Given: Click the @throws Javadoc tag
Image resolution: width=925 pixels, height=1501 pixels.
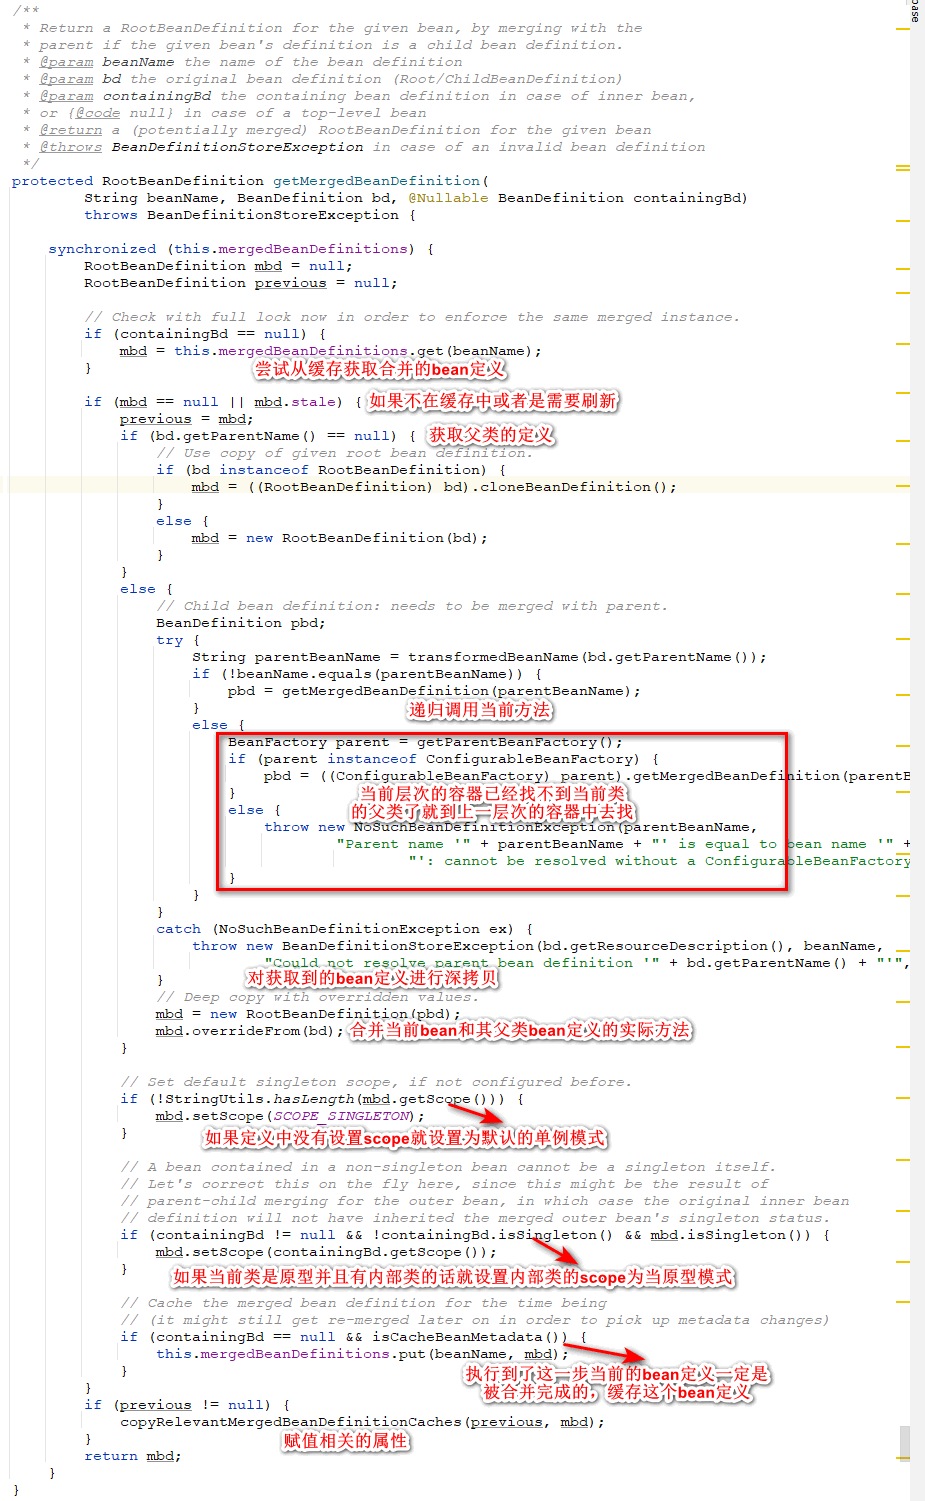Looking at the screenshot, I should (x=70, y=147).
